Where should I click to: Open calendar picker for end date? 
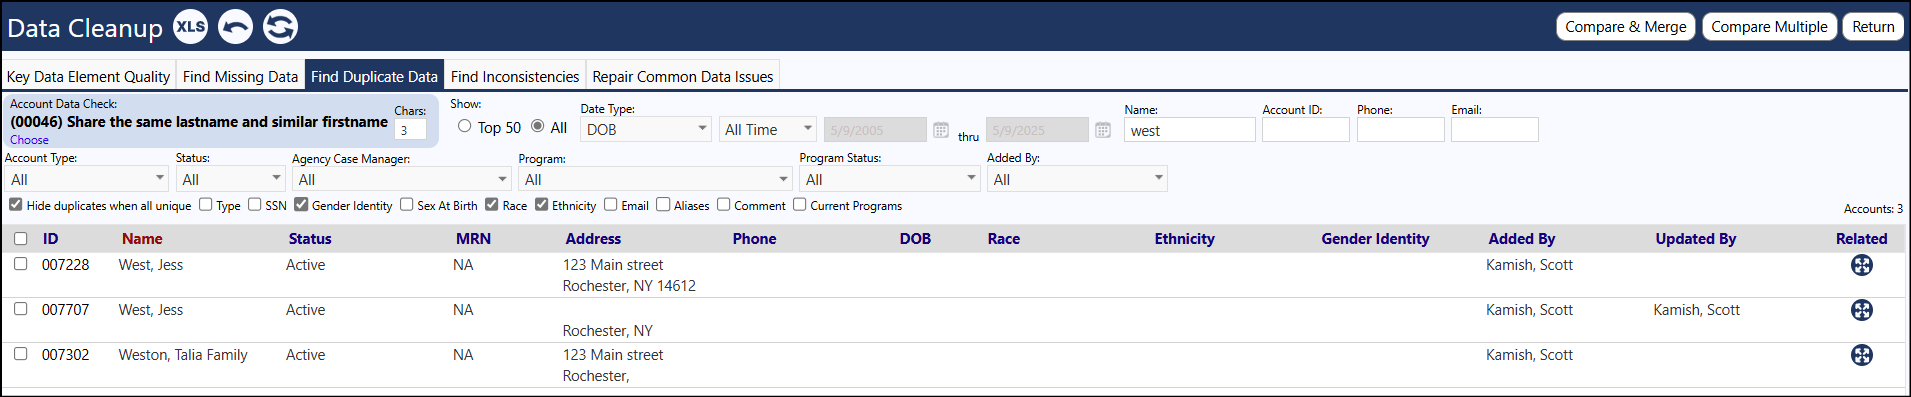[1103, 130]
